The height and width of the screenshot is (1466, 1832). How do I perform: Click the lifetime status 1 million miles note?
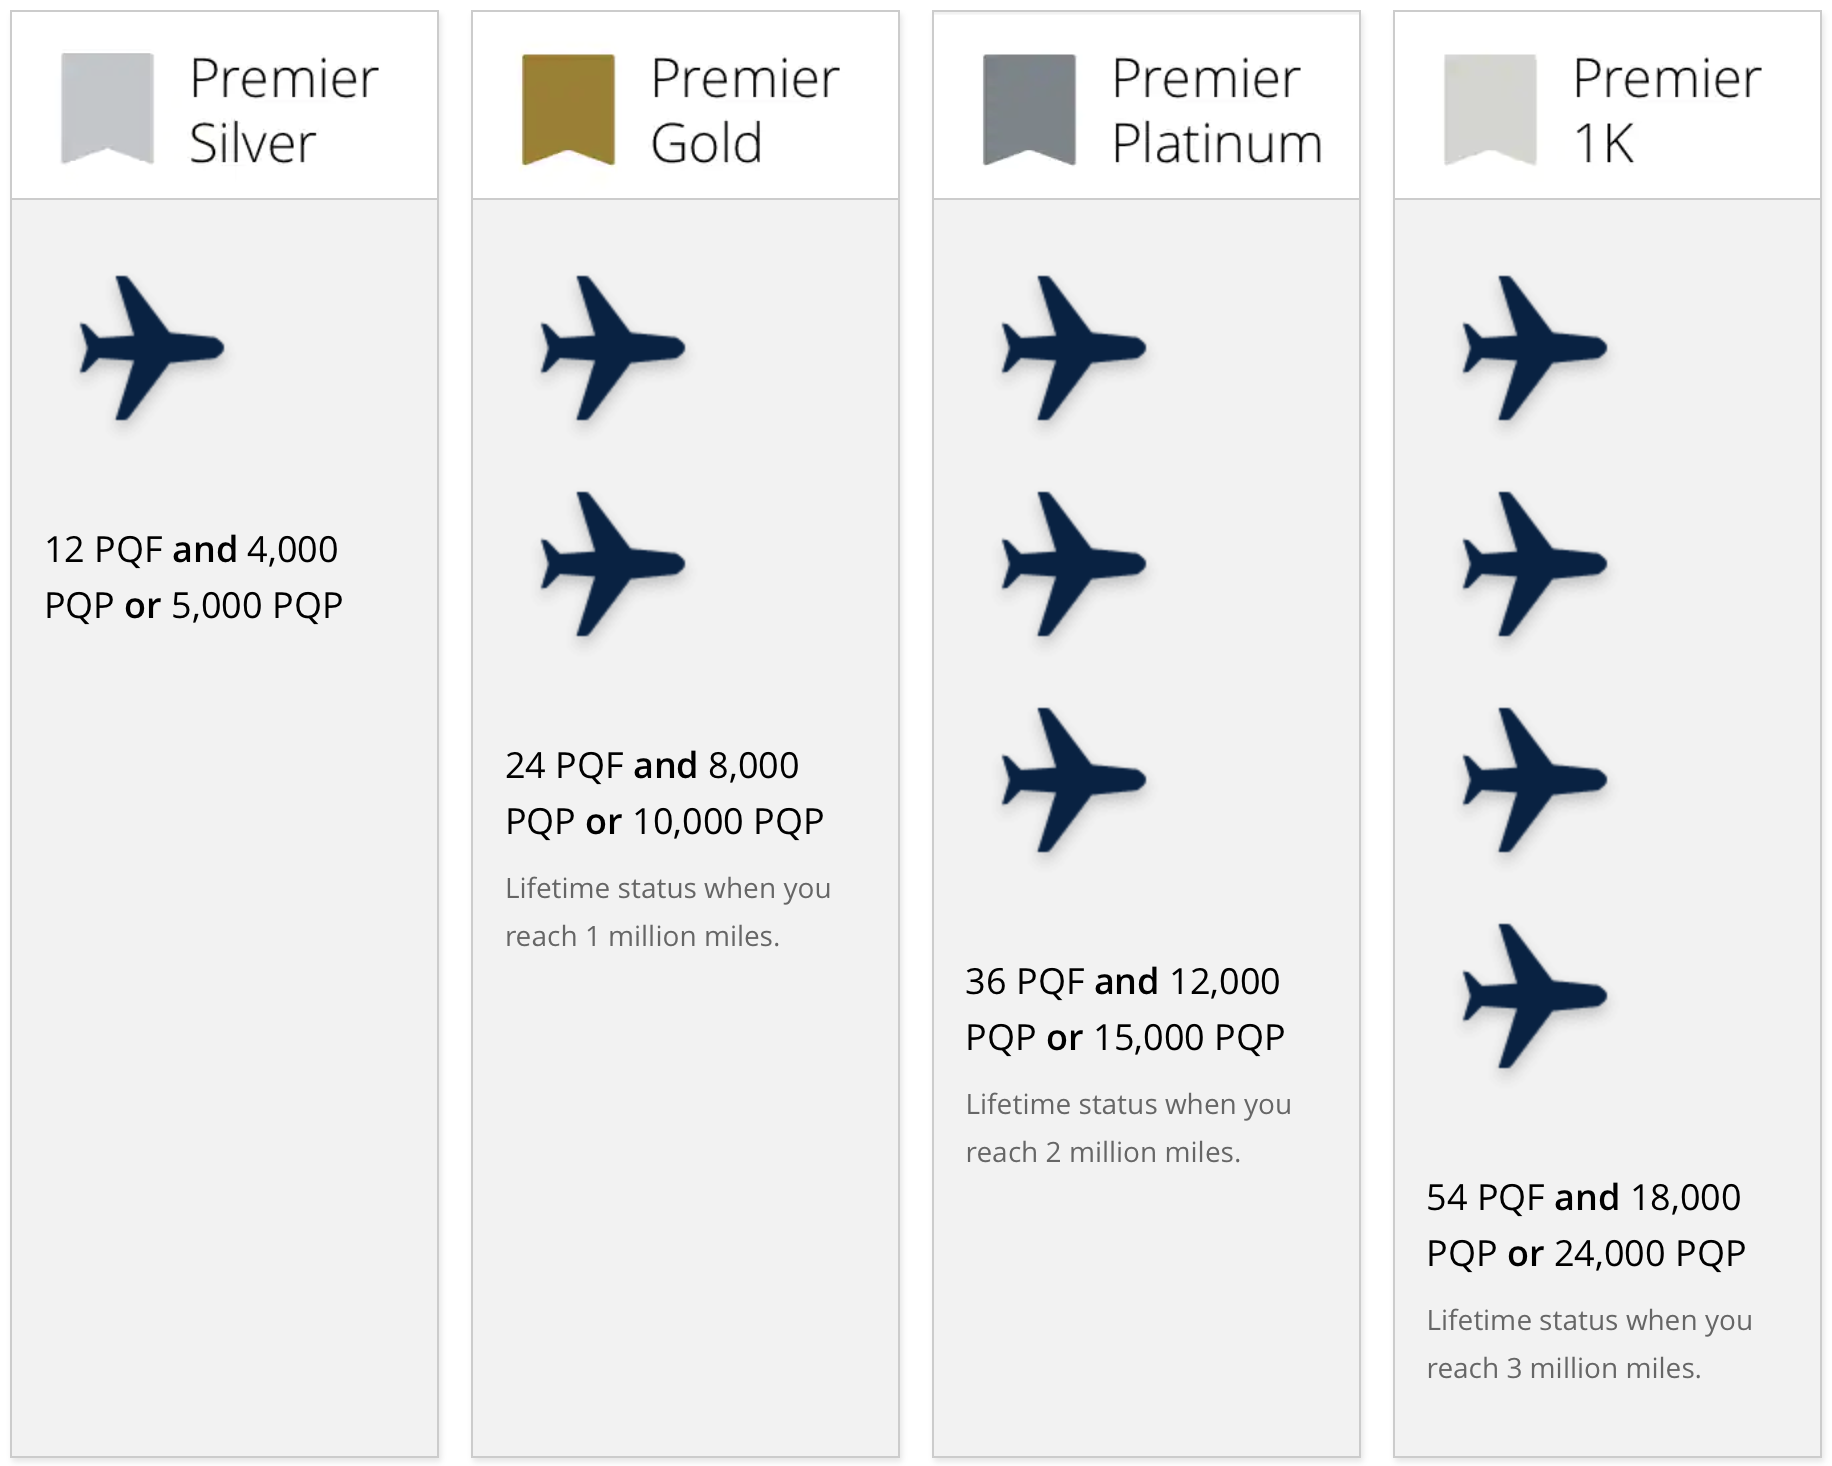pyautogui.click(x=668, y=912)
